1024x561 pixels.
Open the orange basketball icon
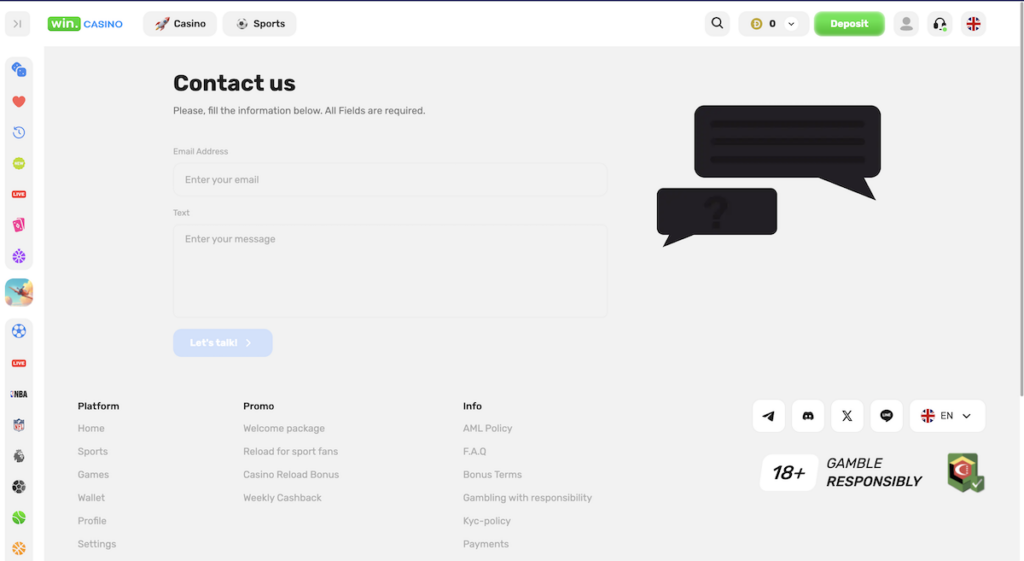19,549
